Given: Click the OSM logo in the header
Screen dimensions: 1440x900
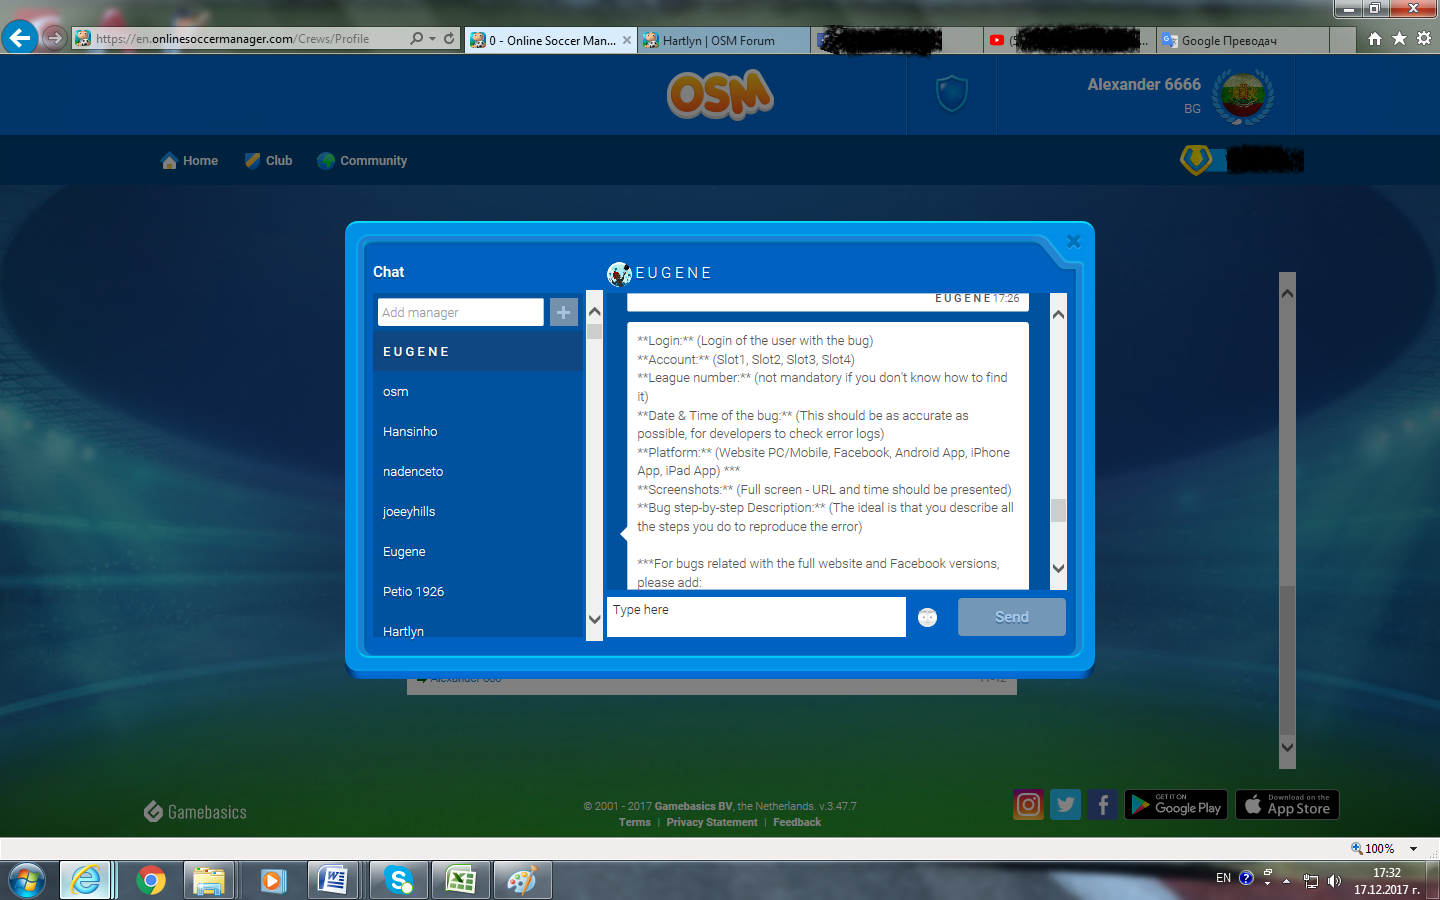Looking at the screenshot, I should (x=720, y=95).
